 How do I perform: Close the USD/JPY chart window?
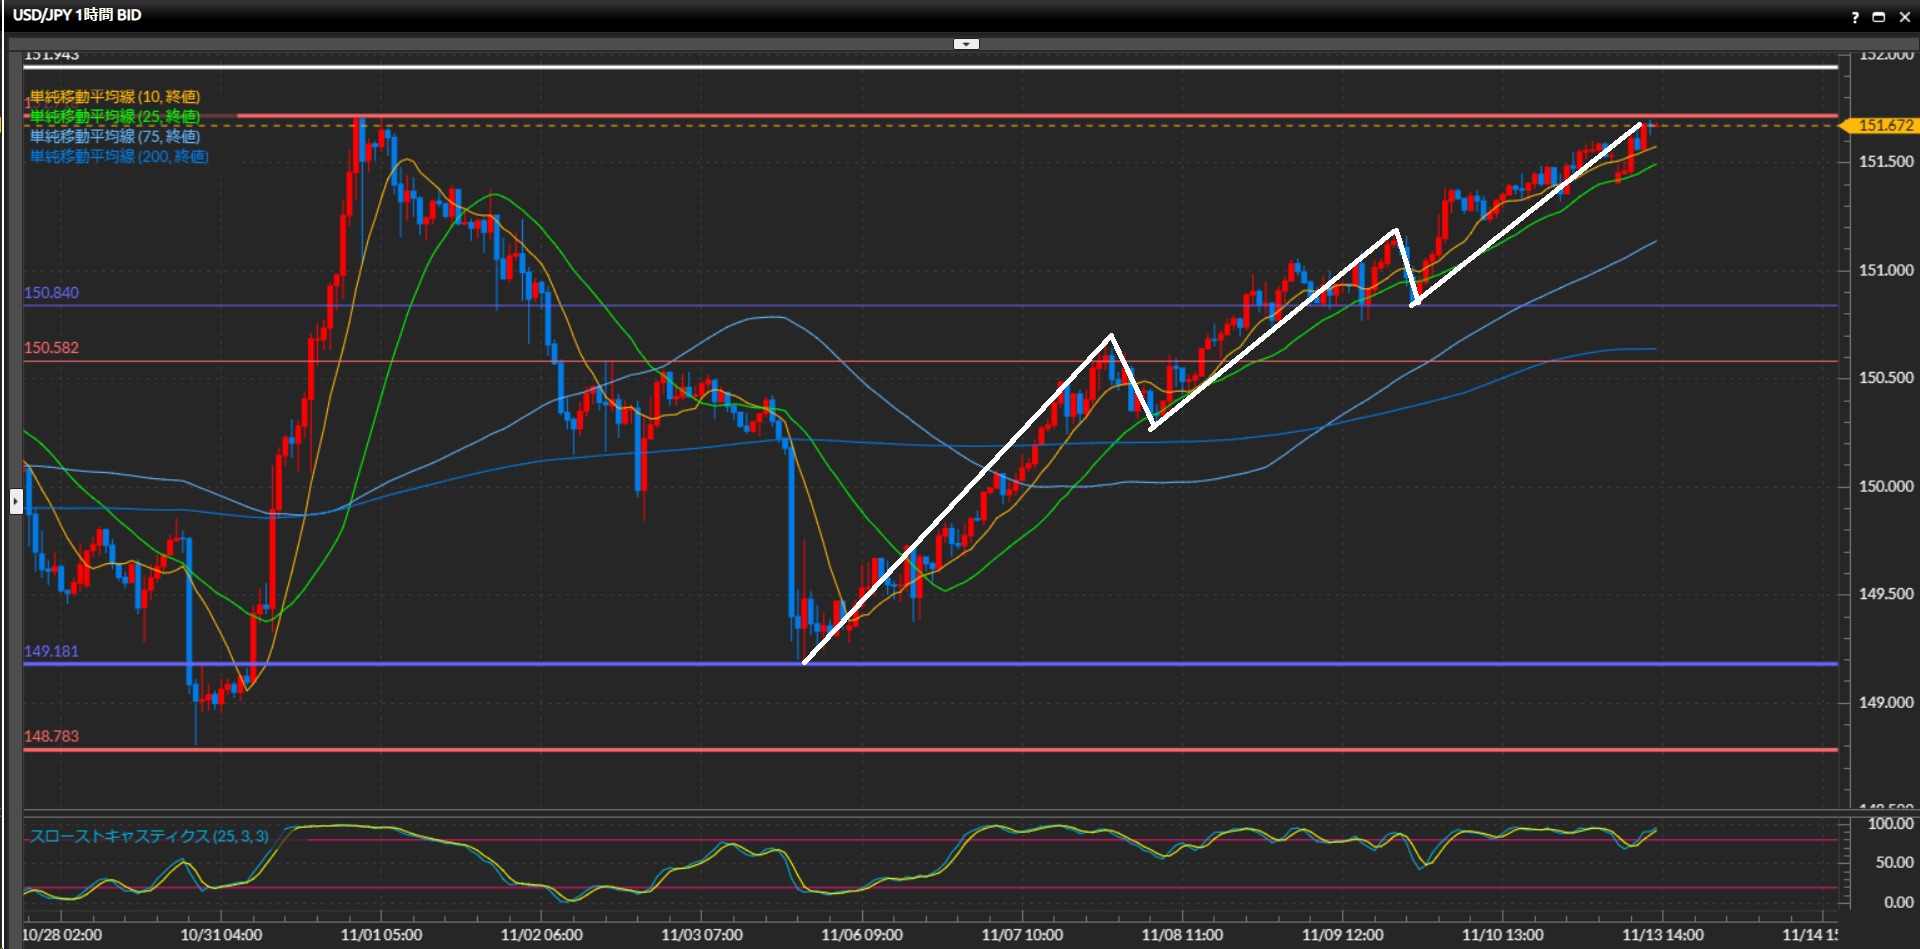click(1904, 17)
